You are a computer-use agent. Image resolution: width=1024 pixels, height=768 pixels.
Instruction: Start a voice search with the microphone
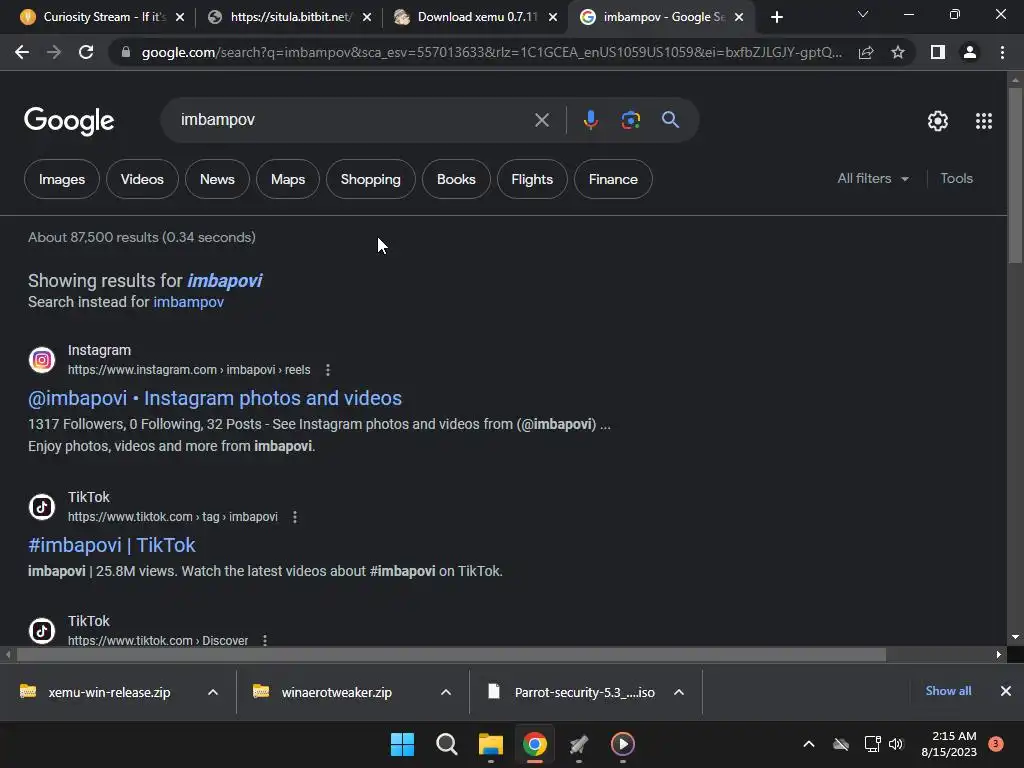[590, 120]
